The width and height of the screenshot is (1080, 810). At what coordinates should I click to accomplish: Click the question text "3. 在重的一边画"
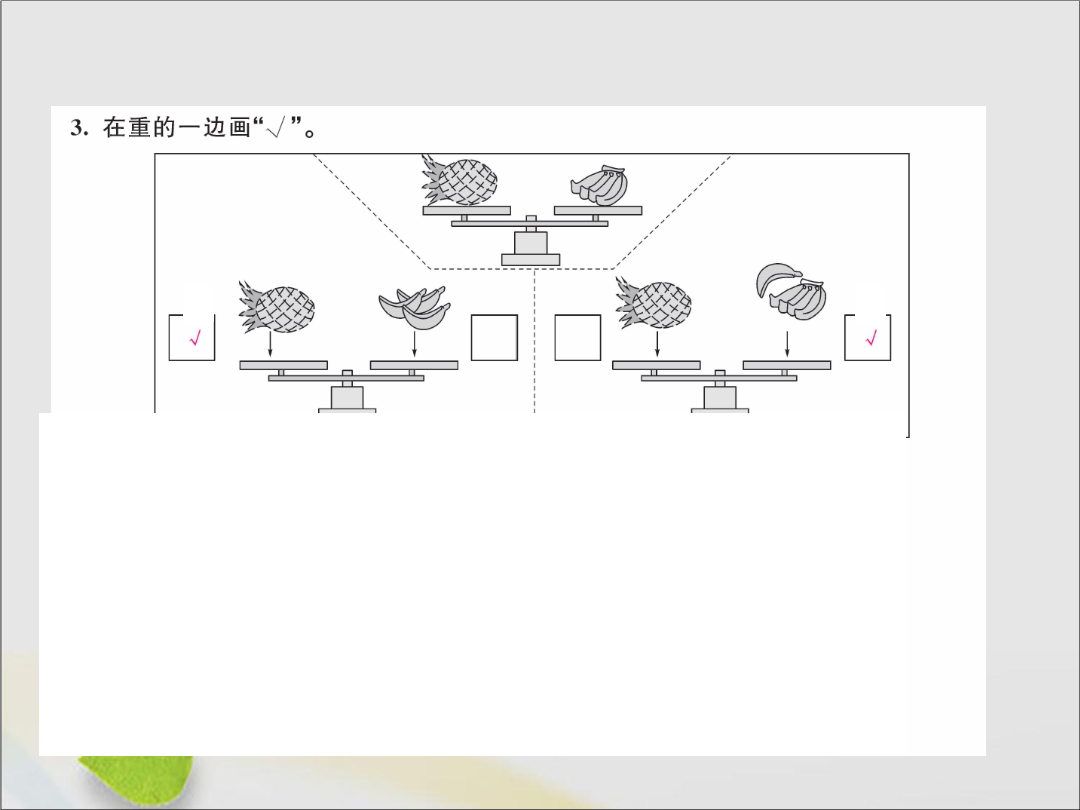(160, 128)
